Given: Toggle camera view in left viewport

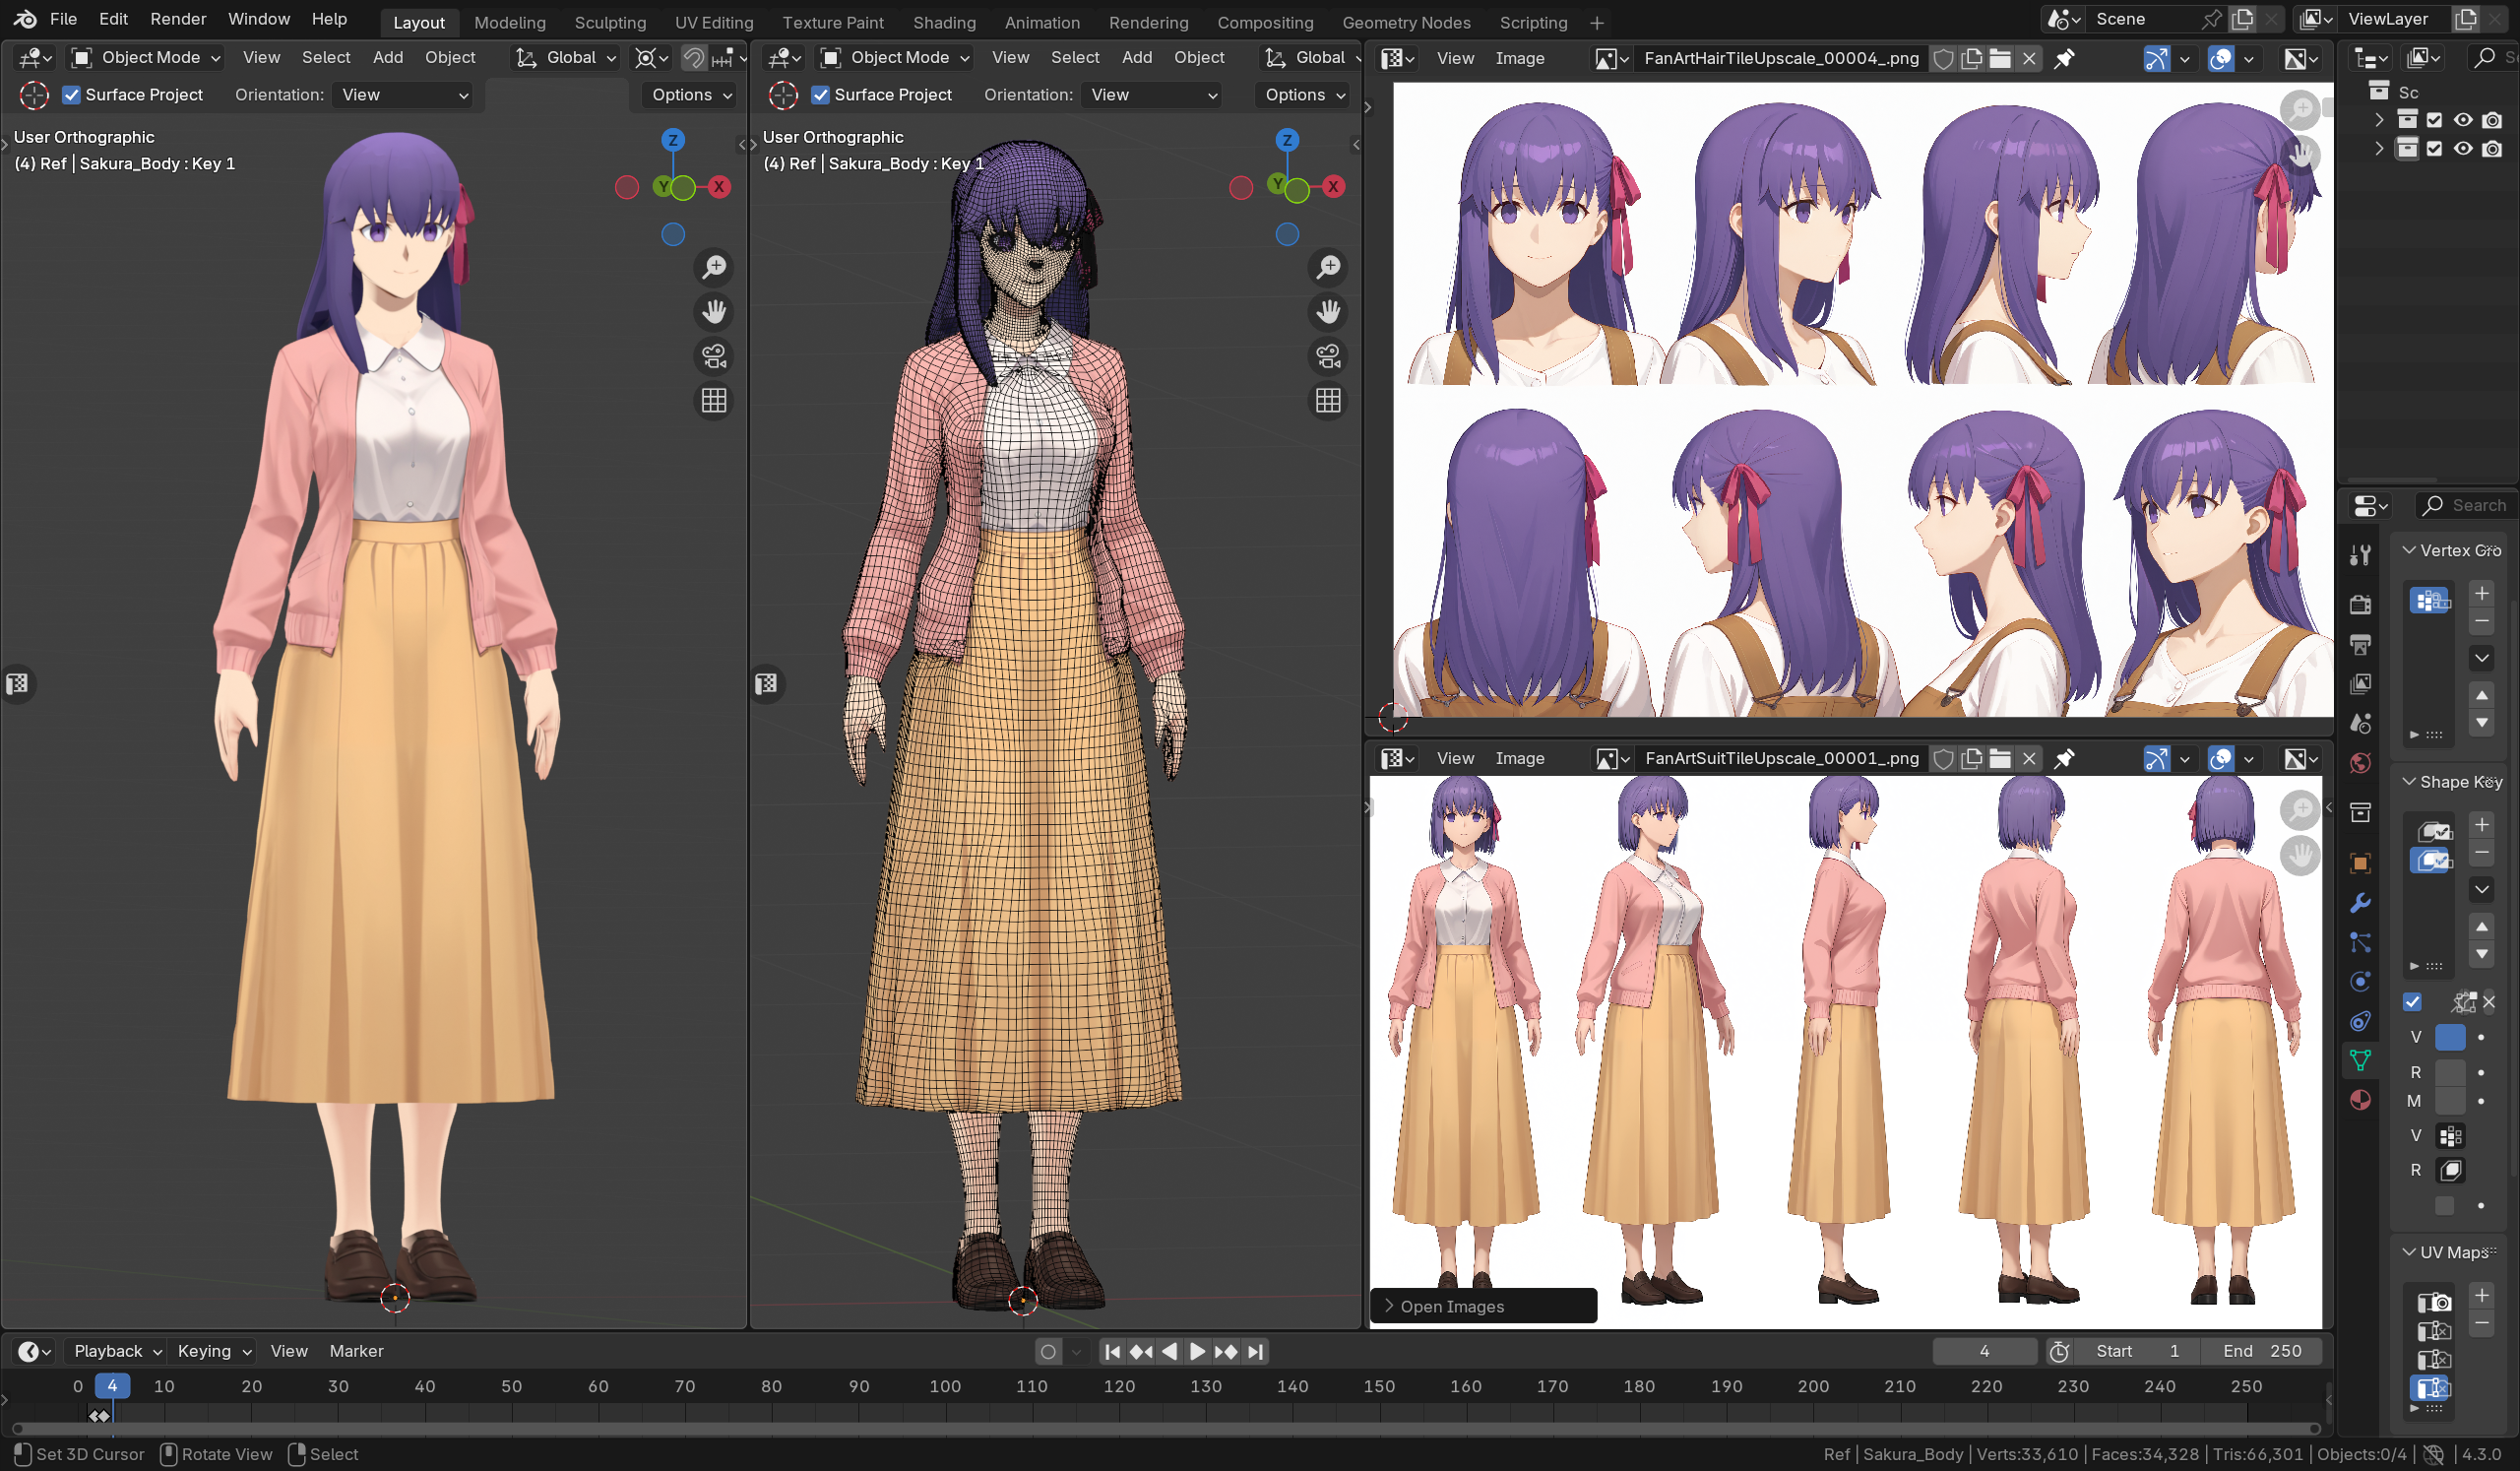Looking at the screenshot, I should point(714,356).
